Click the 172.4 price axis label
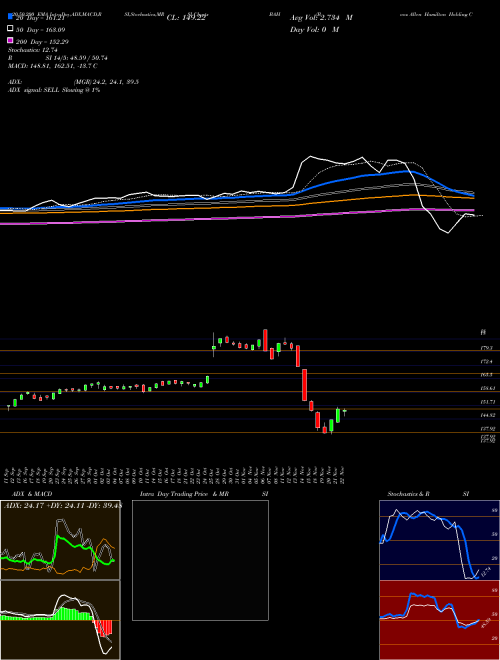Image resolution: width=500 pixels, height=660 pixels. 487,362
